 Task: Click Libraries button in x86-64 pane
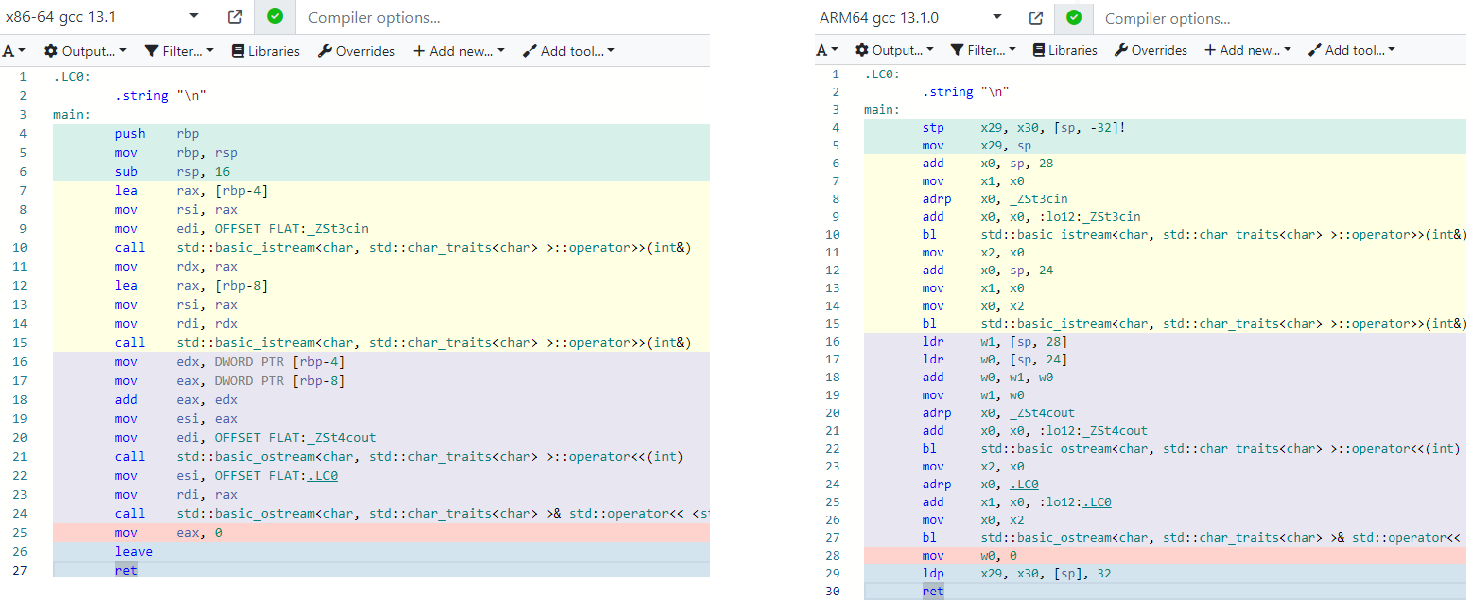(266, 50)
